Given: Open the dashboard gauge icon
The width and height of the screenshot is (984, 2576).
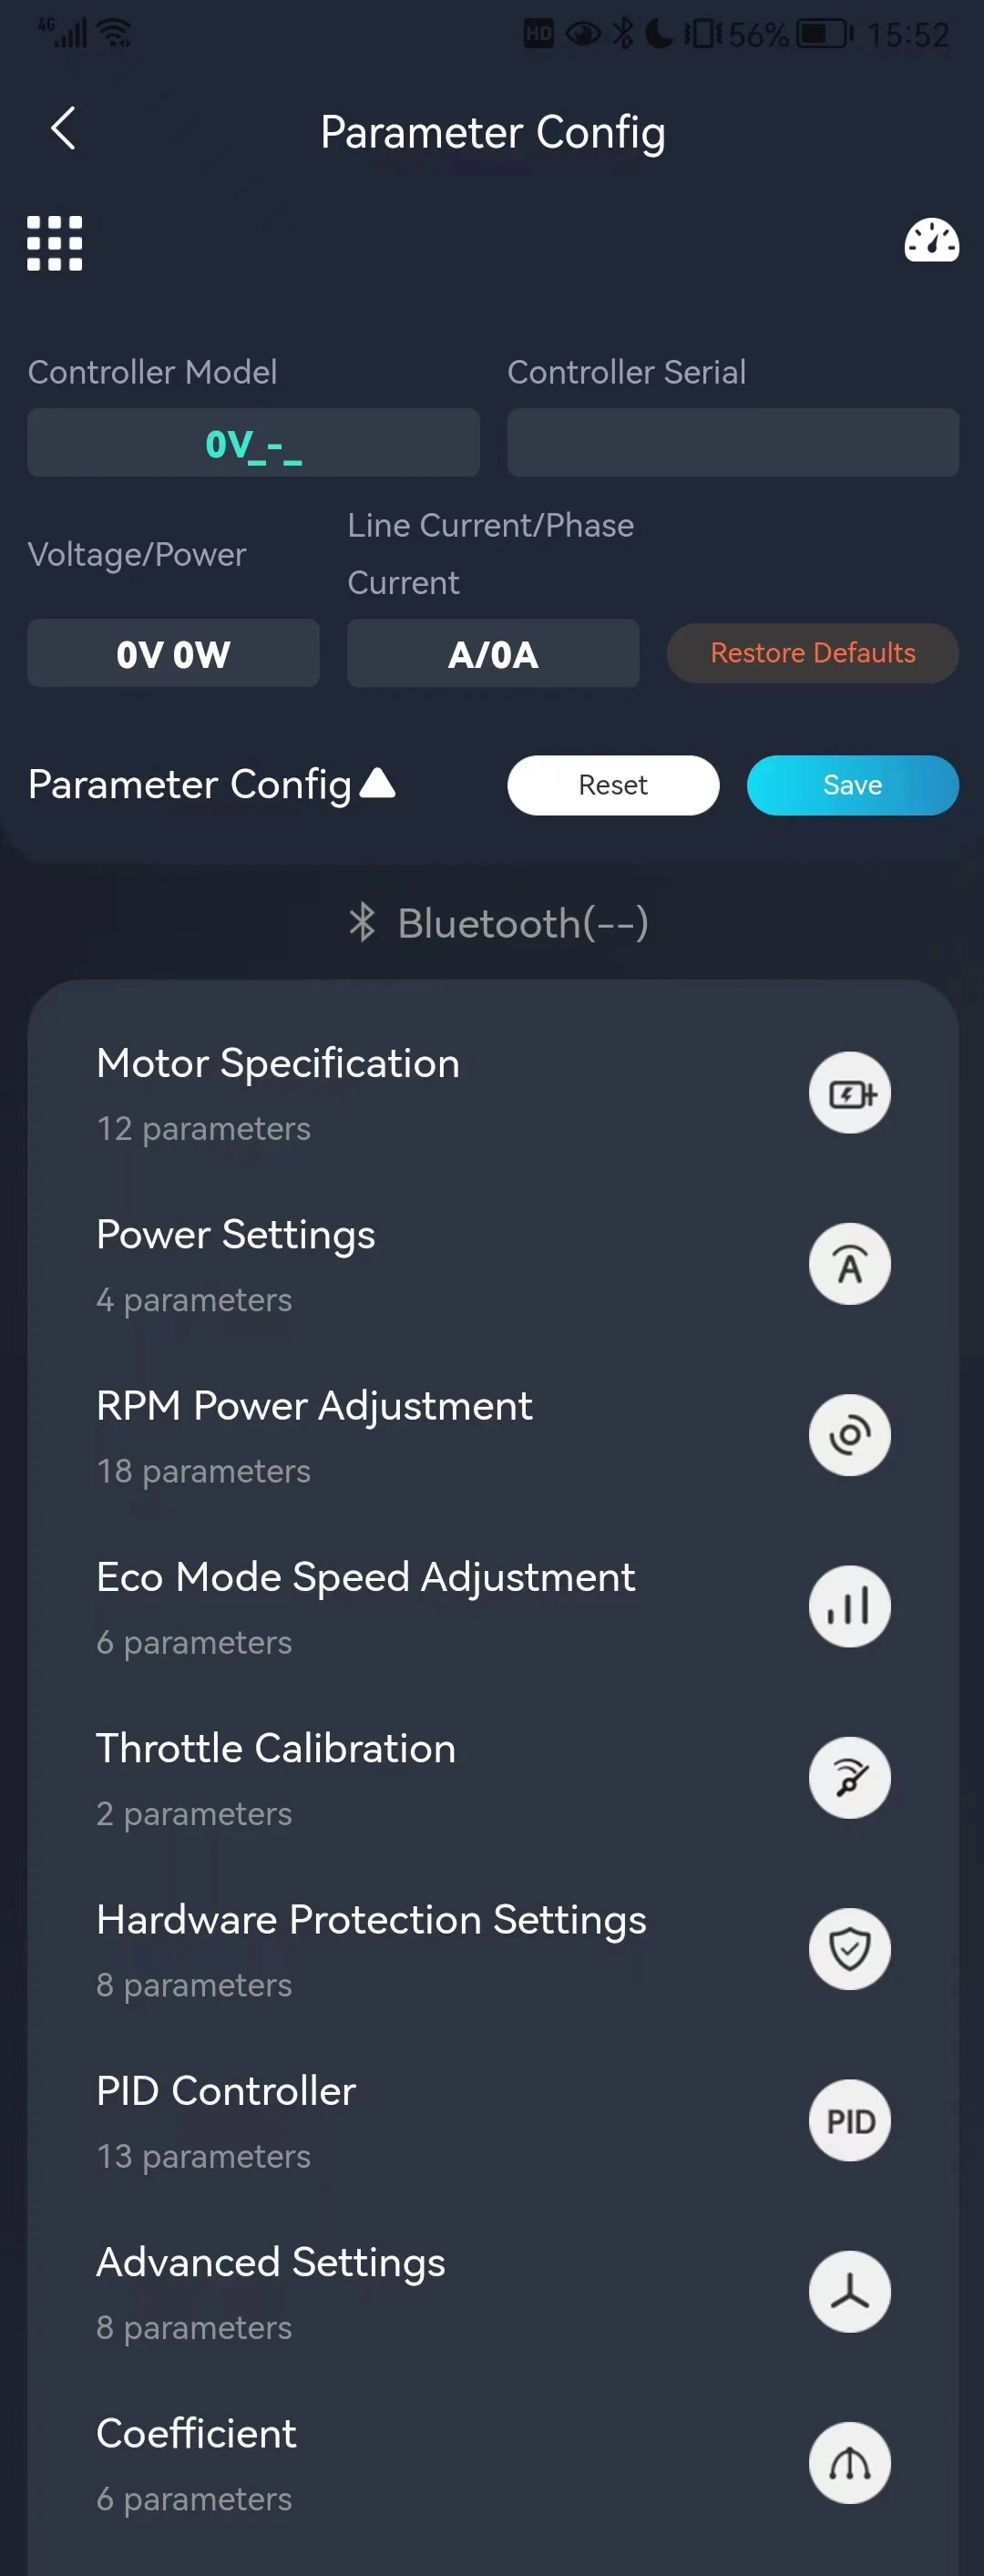Looking at the screenshot, I should [931, 241].
